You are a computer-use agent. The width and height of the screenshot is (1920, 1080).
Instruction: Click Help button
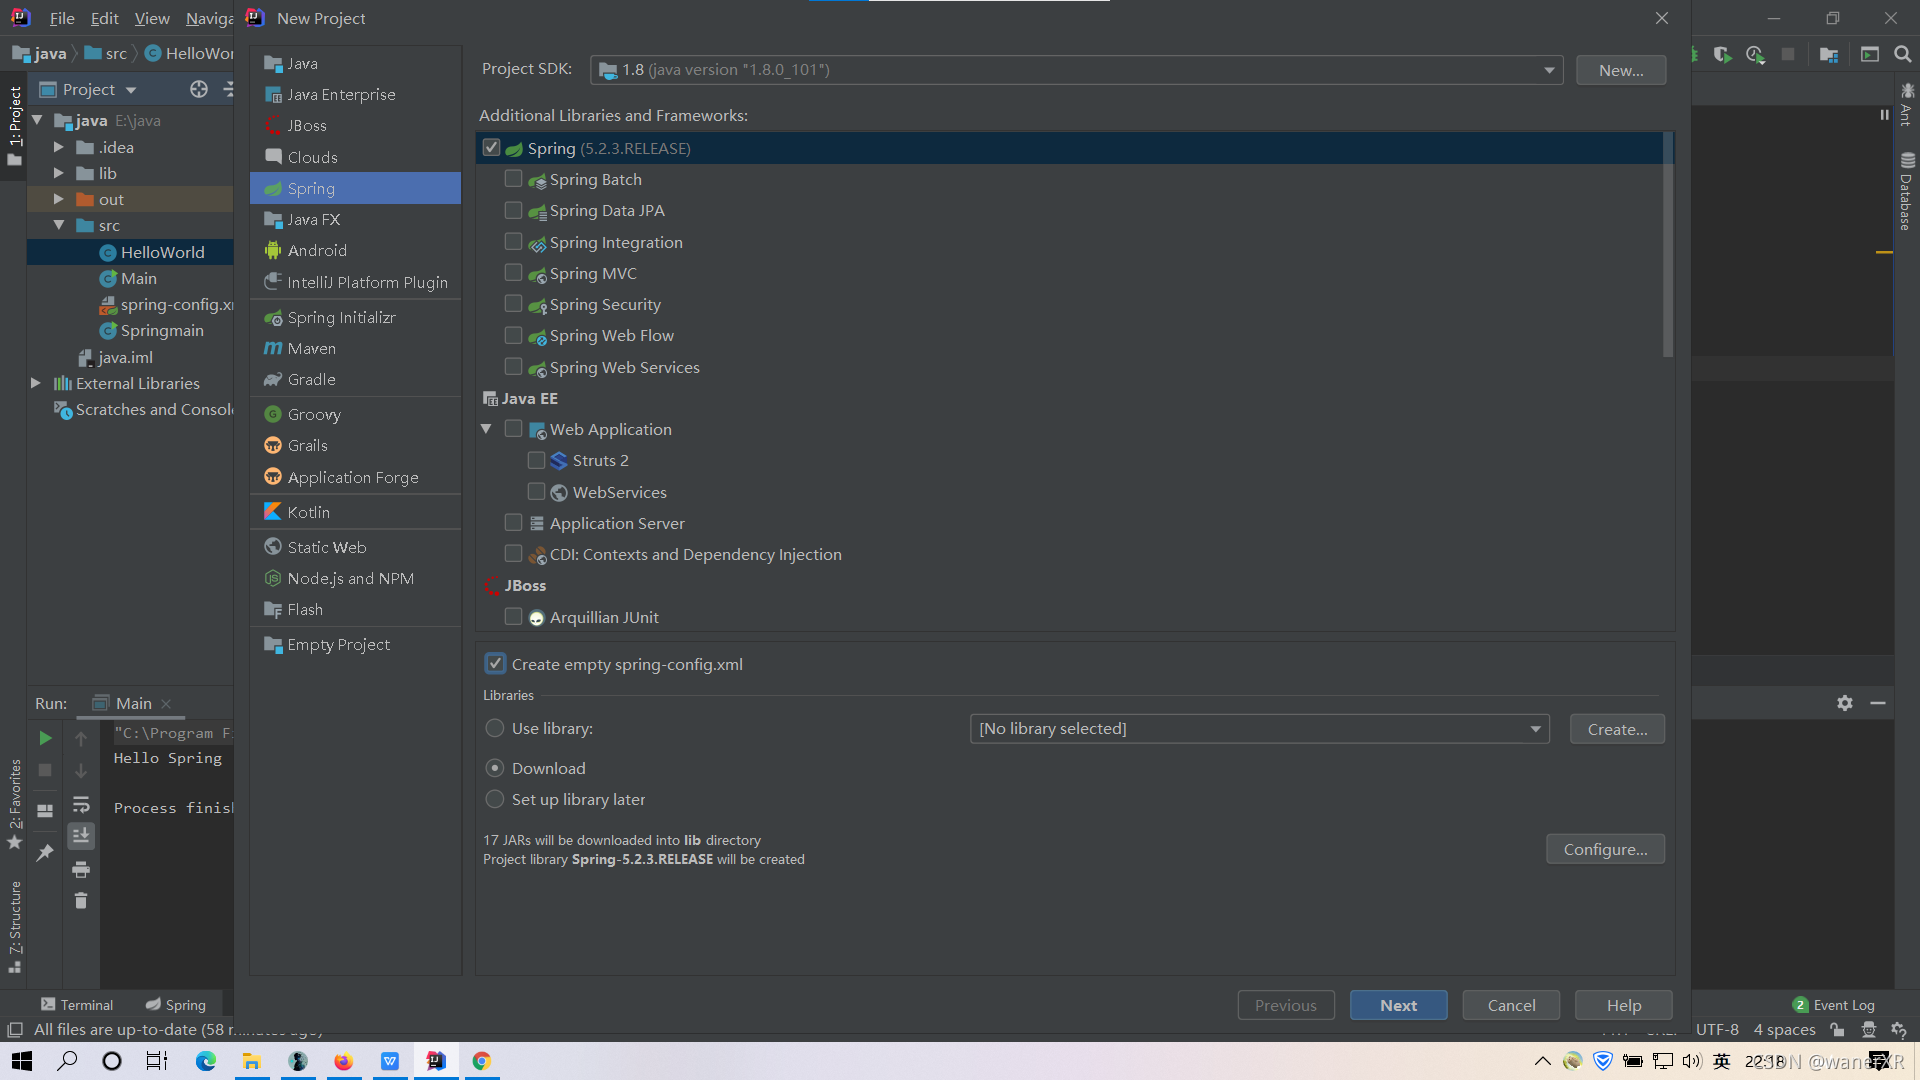[1624, 1005]
